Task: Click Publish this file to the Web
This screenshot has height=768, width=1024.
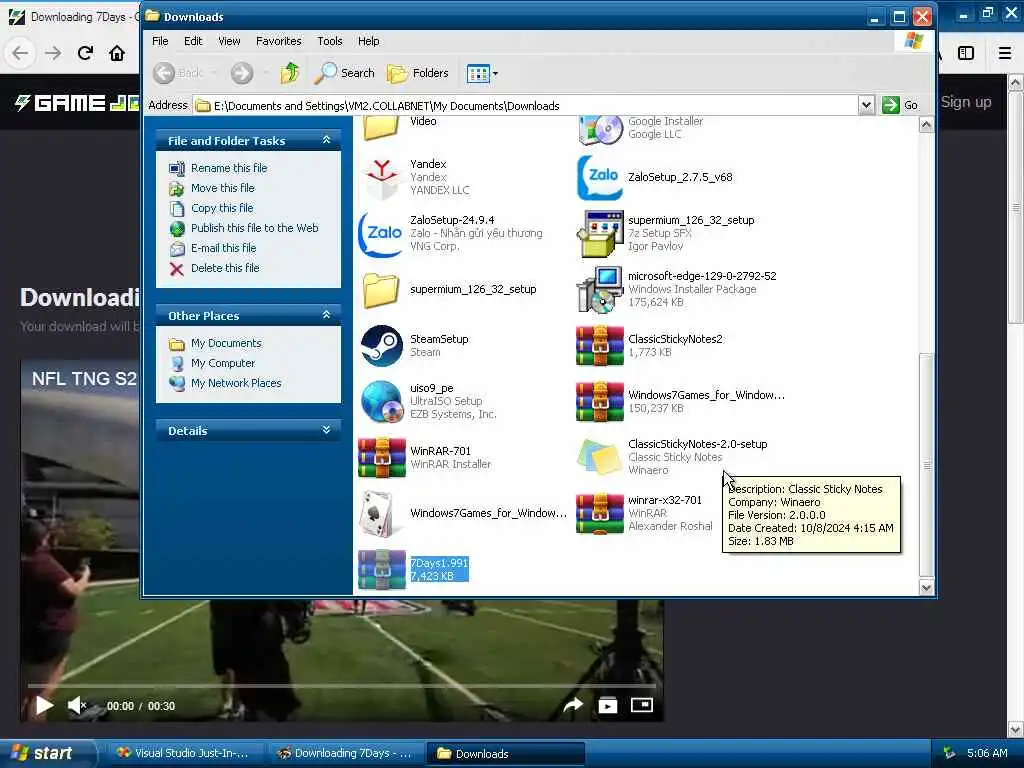Action: [255, 228]
